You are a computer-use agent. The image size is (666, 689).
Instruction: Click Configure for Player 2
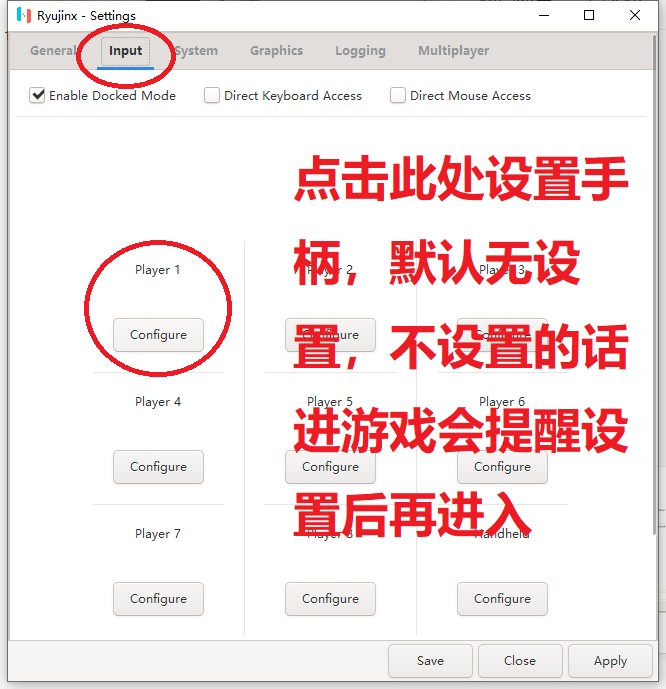[330, 335]
